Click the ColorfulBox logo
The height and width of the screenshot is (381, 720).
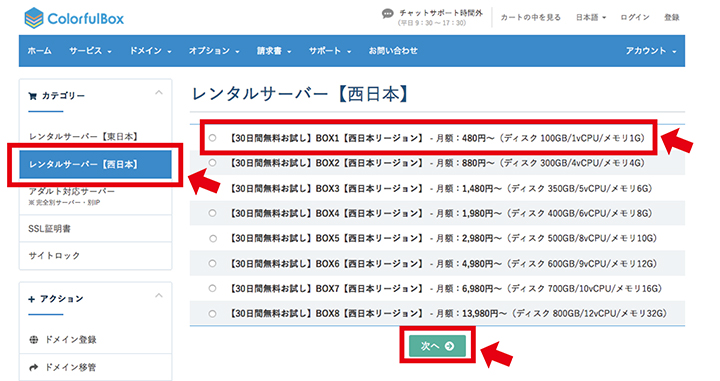(x=74, y=18)
